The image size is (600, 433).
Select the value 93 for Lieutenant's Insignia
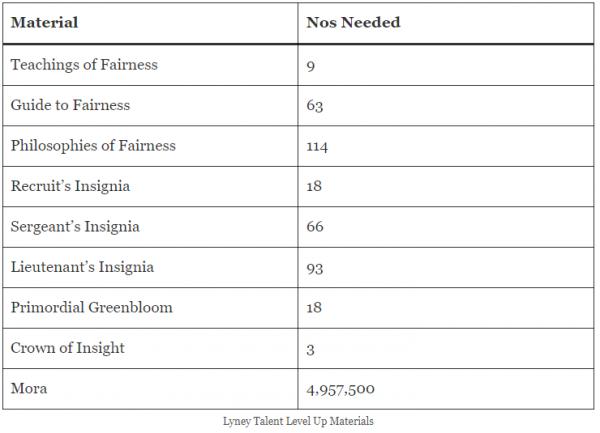pyautogui.click(x=316, y=267)
